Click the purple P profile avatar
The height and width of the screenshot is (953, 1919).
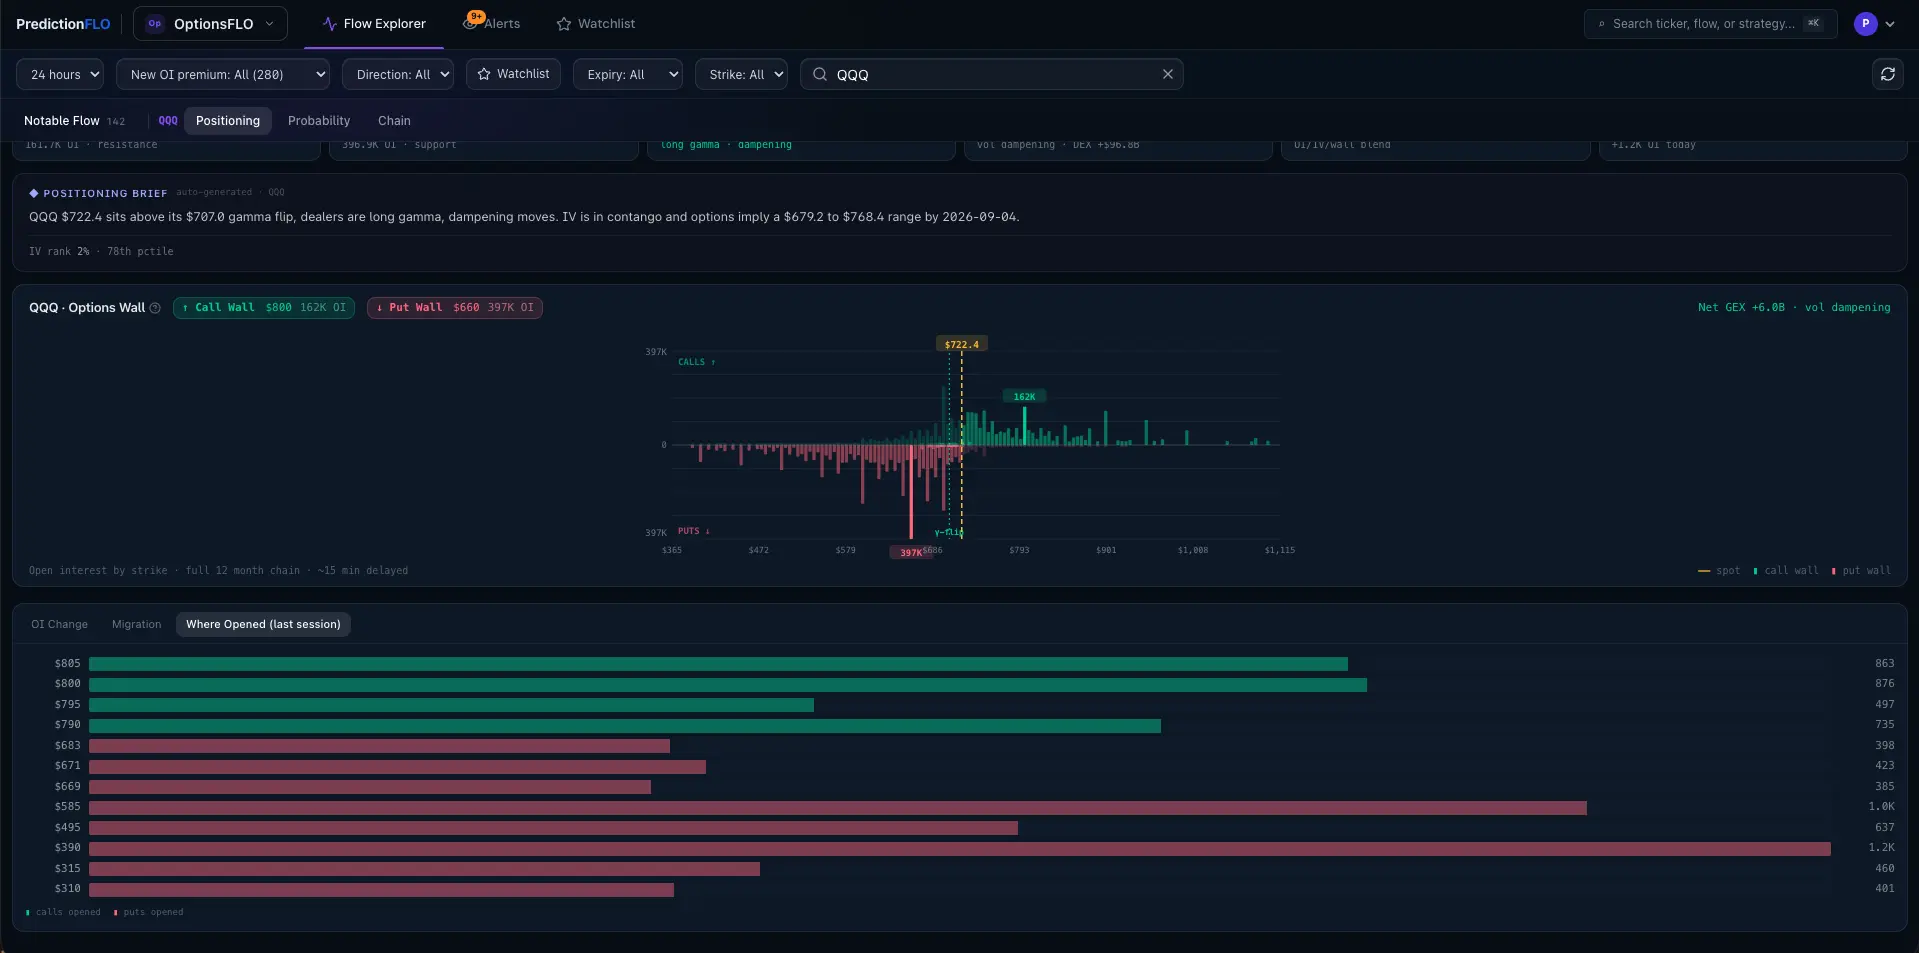coord(1865,24)
